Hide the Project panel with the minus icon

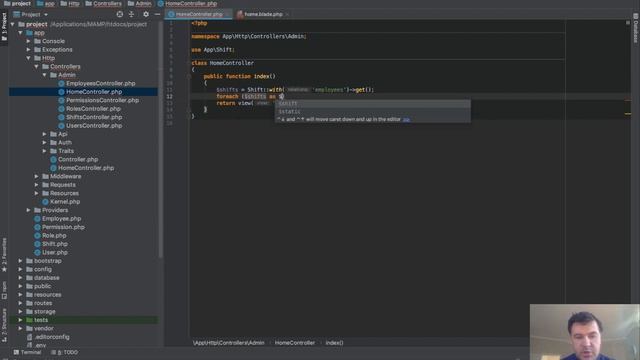(x=157, y=14)
